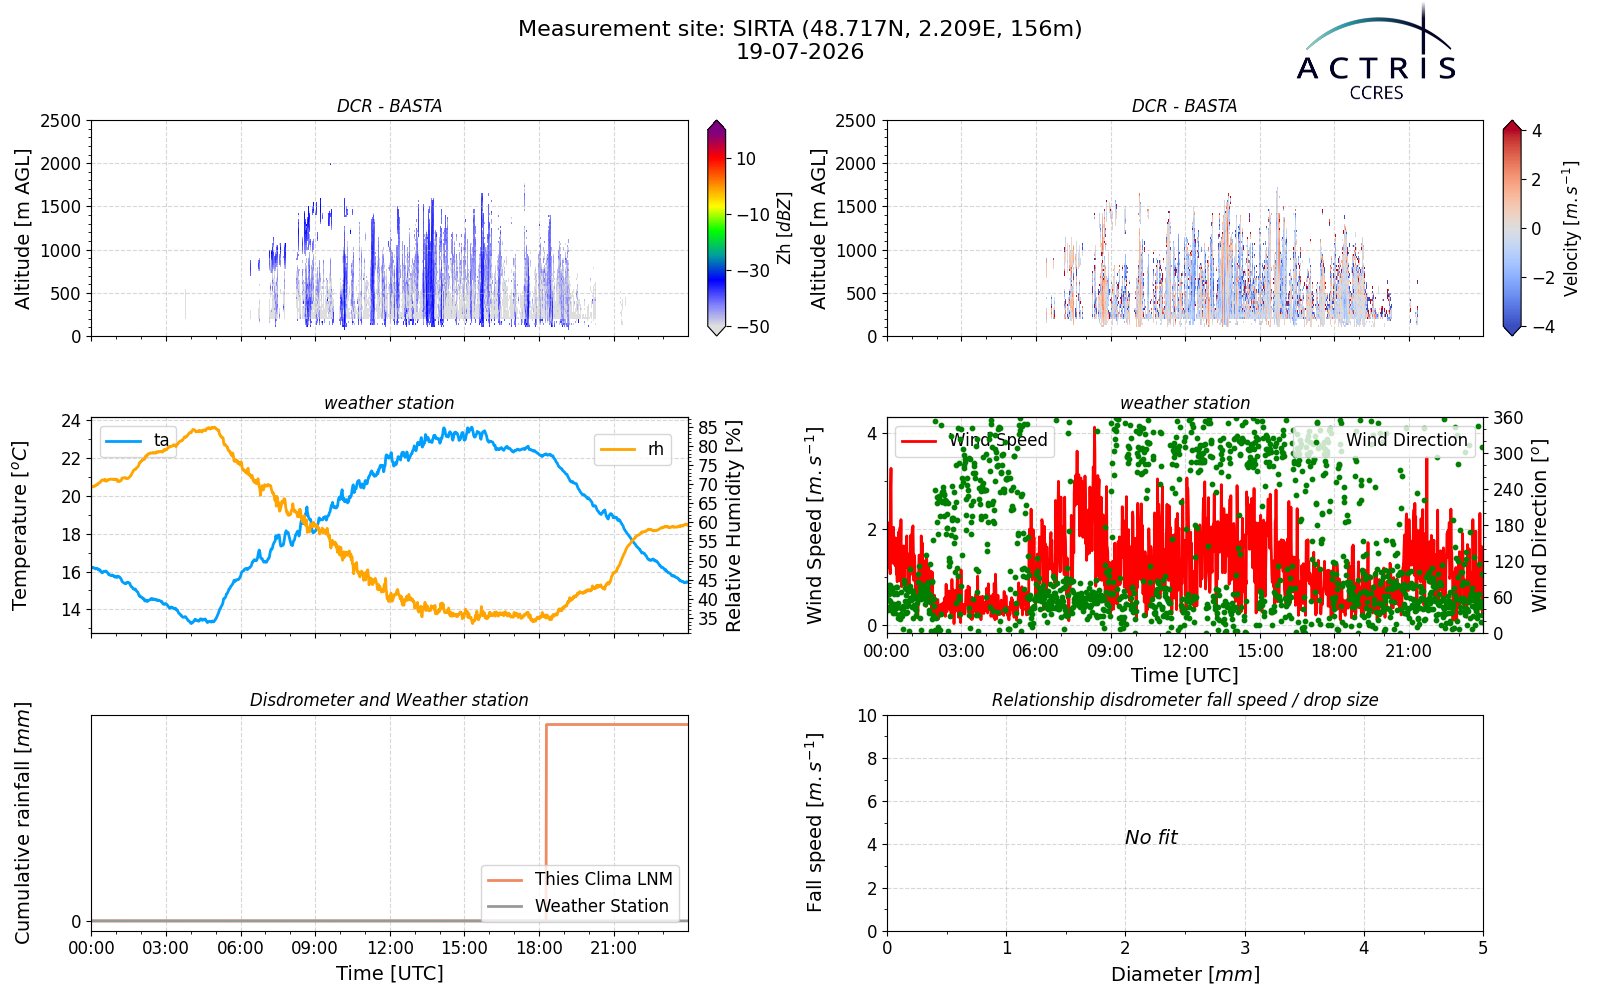Click the "09:00" tick under the wind plot
Screen dimensions: 1600x1000
1110,651
